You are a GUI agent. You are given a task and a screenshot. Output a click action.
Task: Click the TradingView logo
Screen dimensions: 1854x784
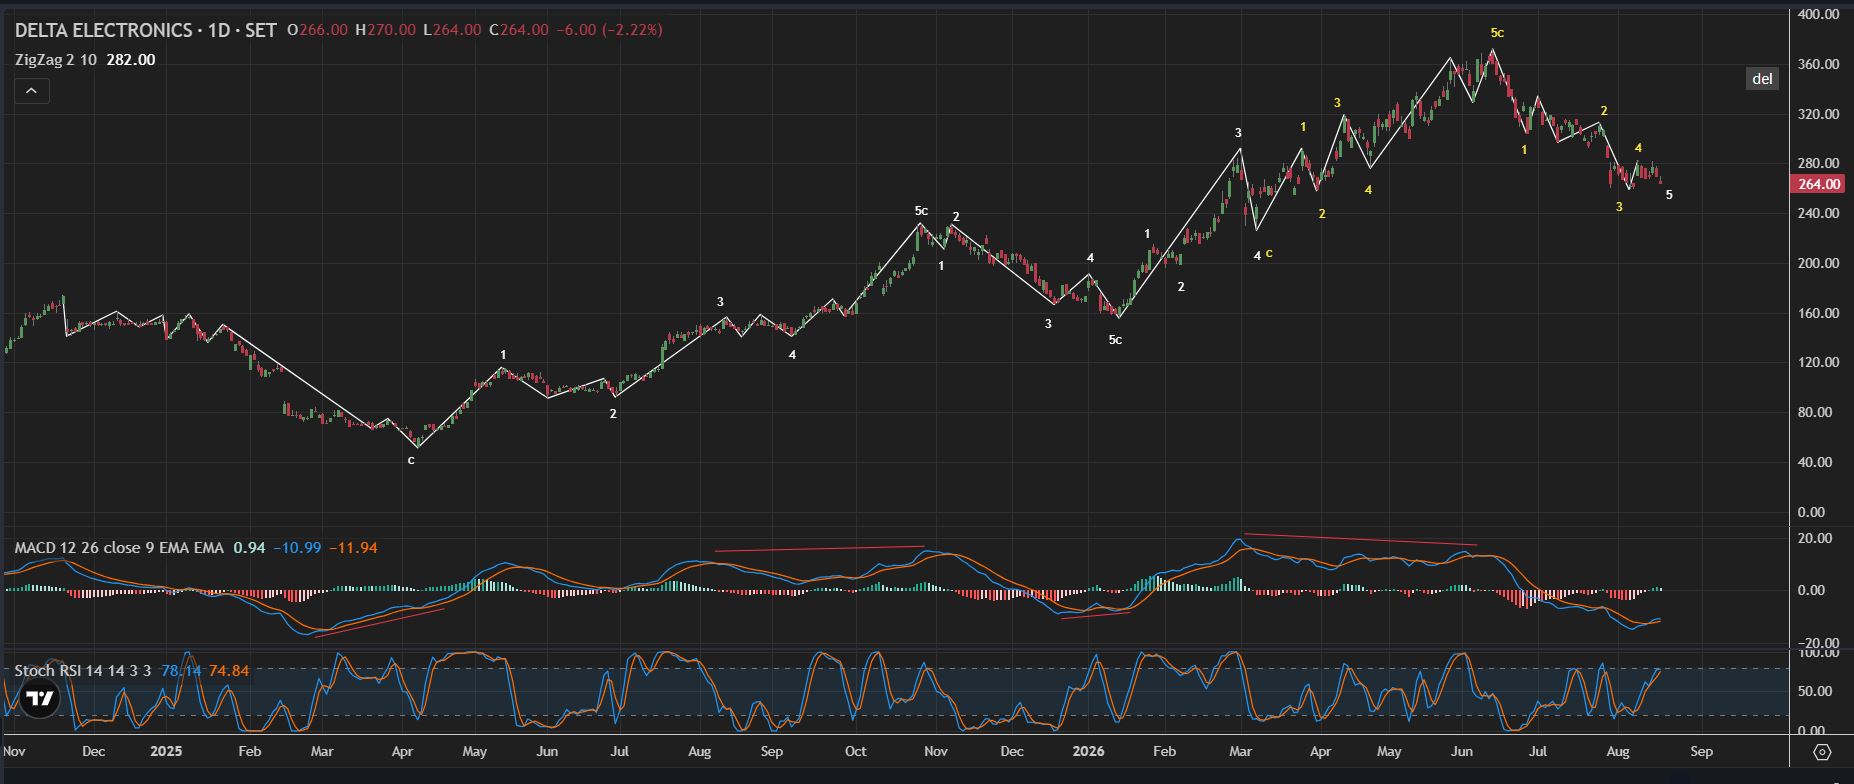[40, 699]
